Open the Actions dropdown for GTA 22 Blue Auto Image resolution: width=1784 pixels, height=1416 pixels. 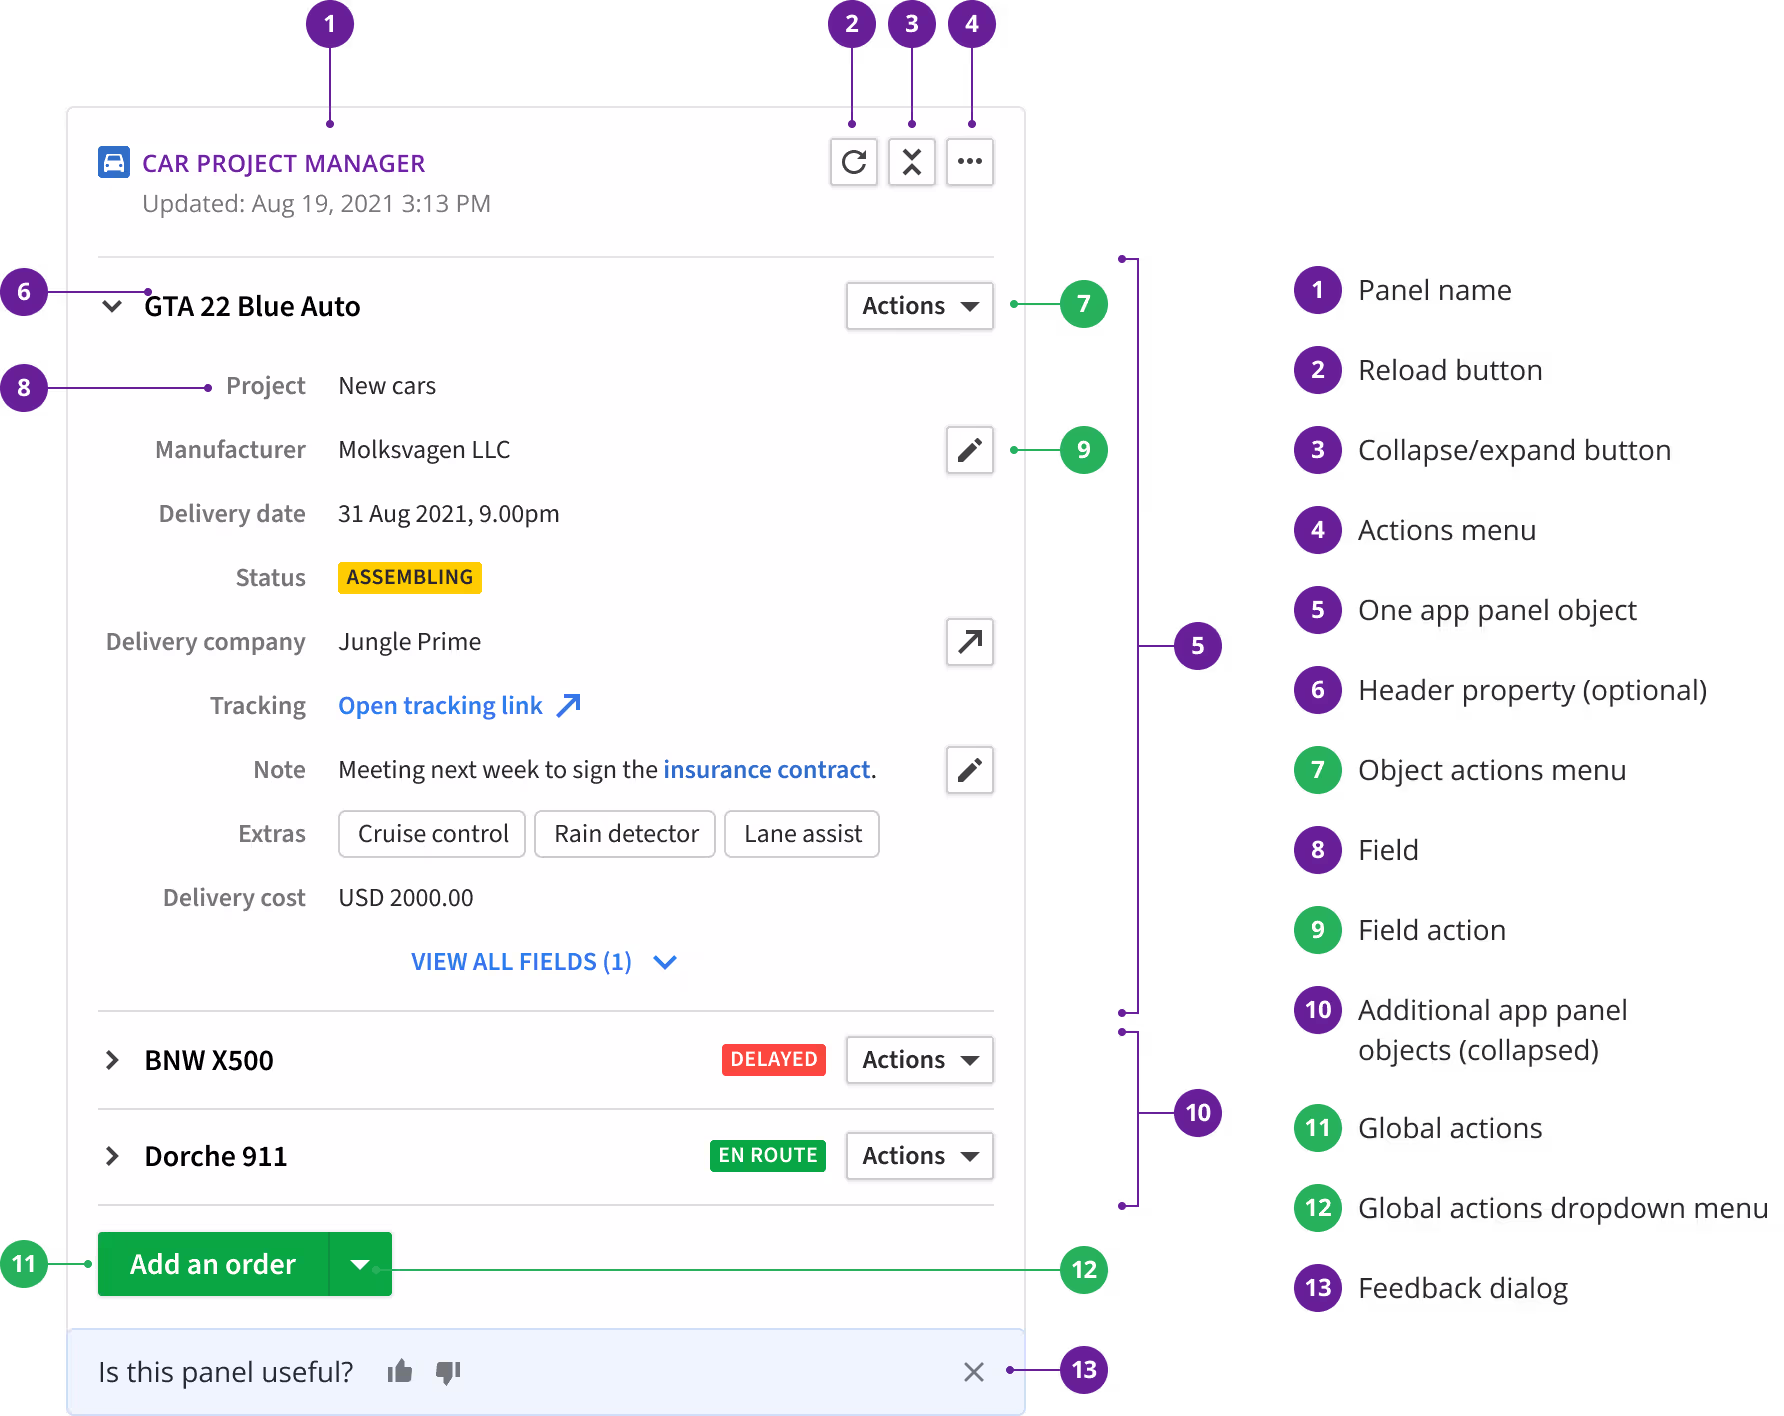pos(919,306)
